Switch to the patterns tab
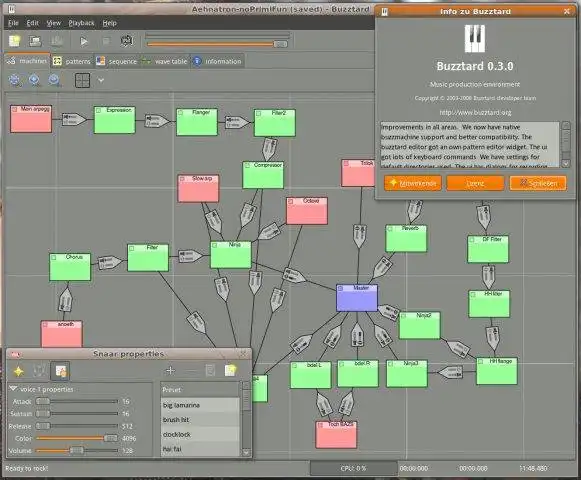The image size is (581, 480). [72, 62]
